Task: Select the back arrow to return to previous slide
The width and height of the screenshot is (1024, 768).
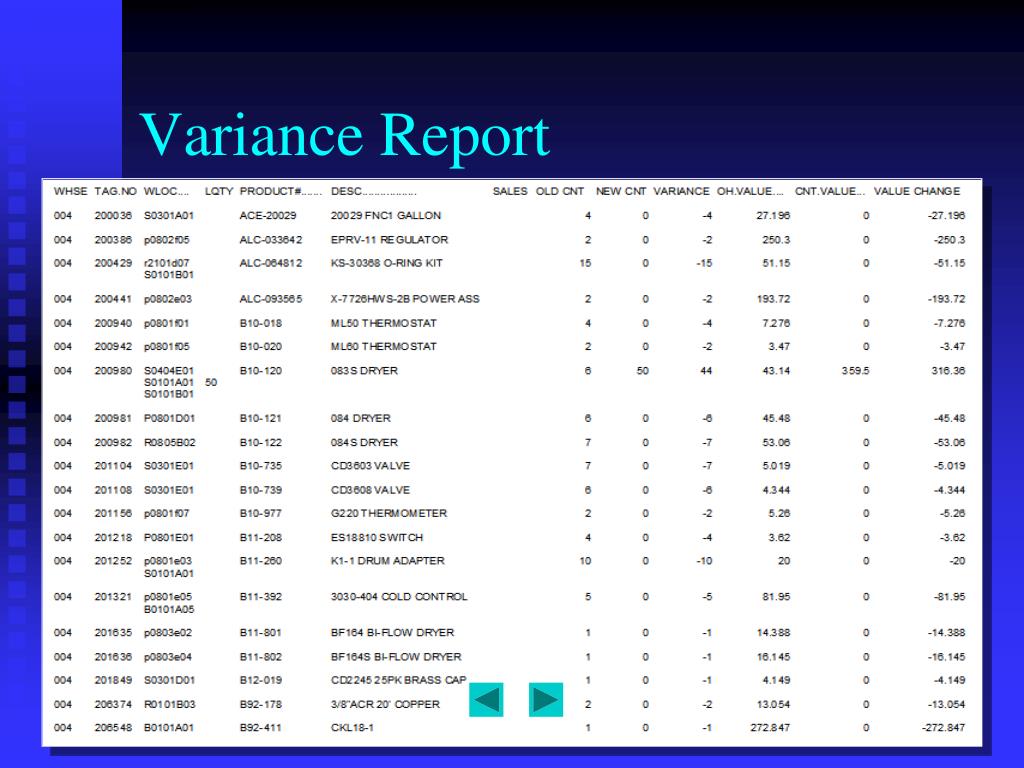Action: (485, 700)
